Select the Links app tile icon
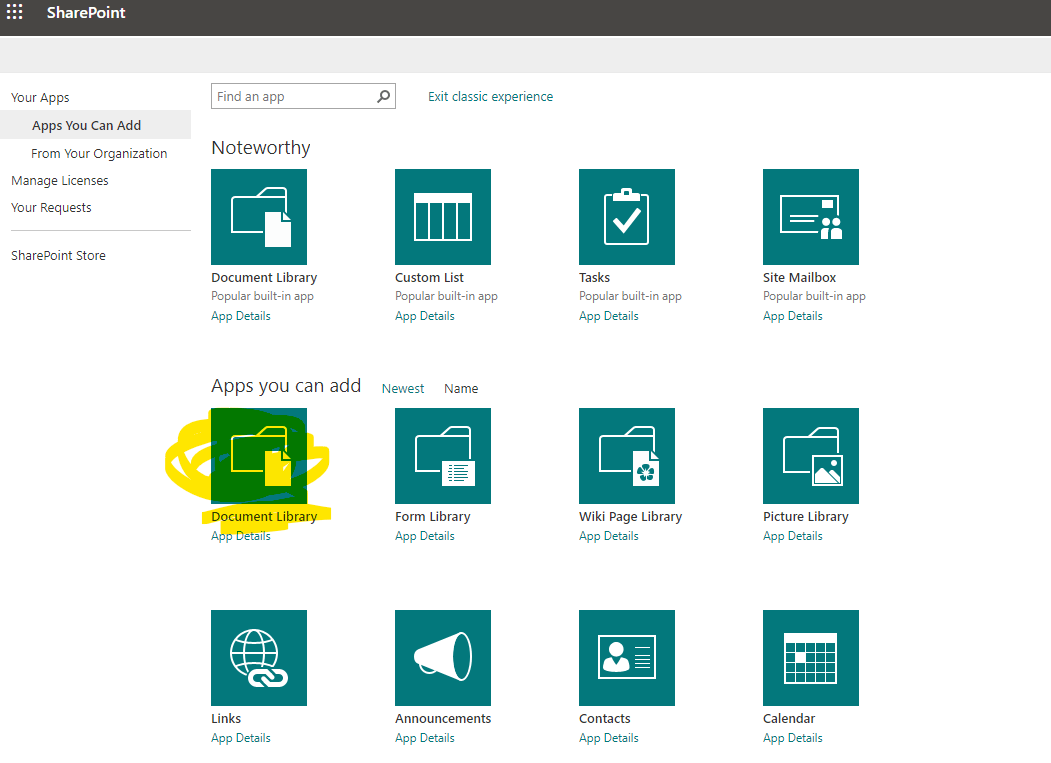The image size is (1051, 763). click(259, 658)
